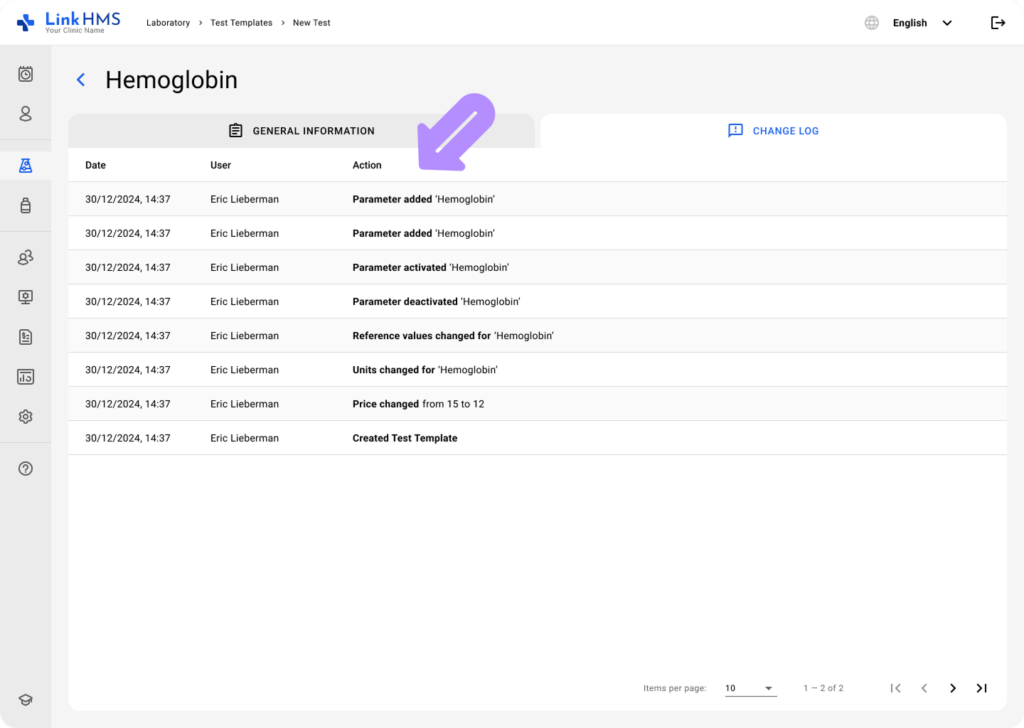
Task: Select the telemedicine monitor icon in sidebar
Action: point(25,297)
